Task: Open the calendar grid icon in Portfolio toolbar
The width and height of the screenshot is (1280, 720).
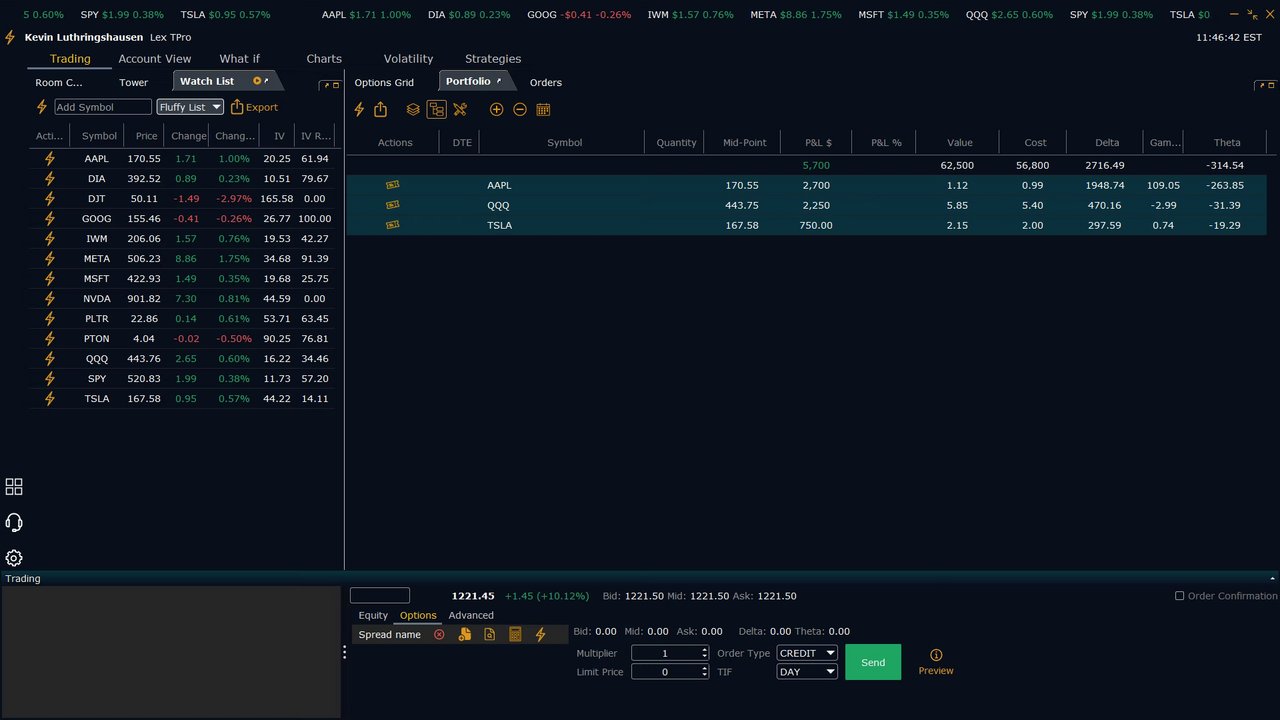Action: point(544,109)
